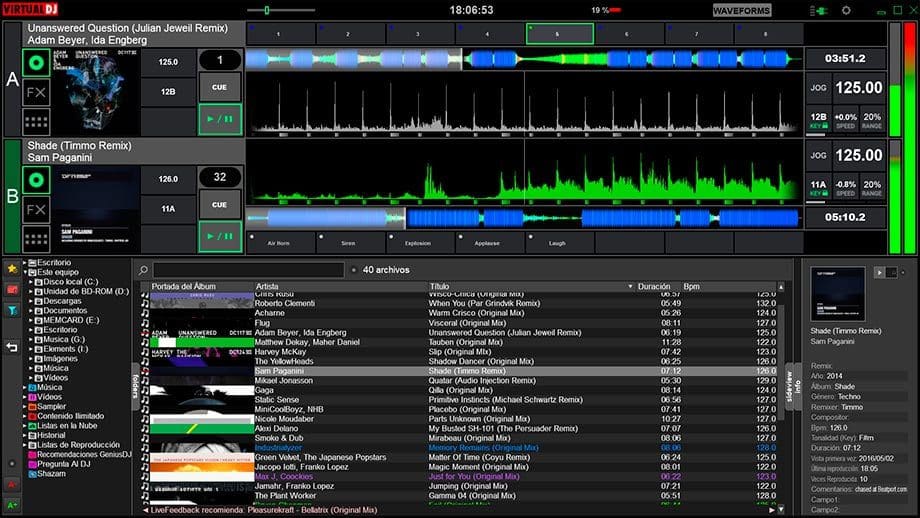
Task: Open Pregunta Al DJ folder
Action: point(63,464)
